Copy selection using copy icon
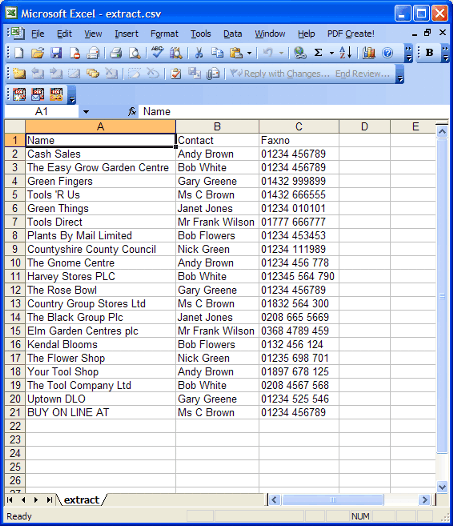Screen dimensions: 453x526 [217, 53]
